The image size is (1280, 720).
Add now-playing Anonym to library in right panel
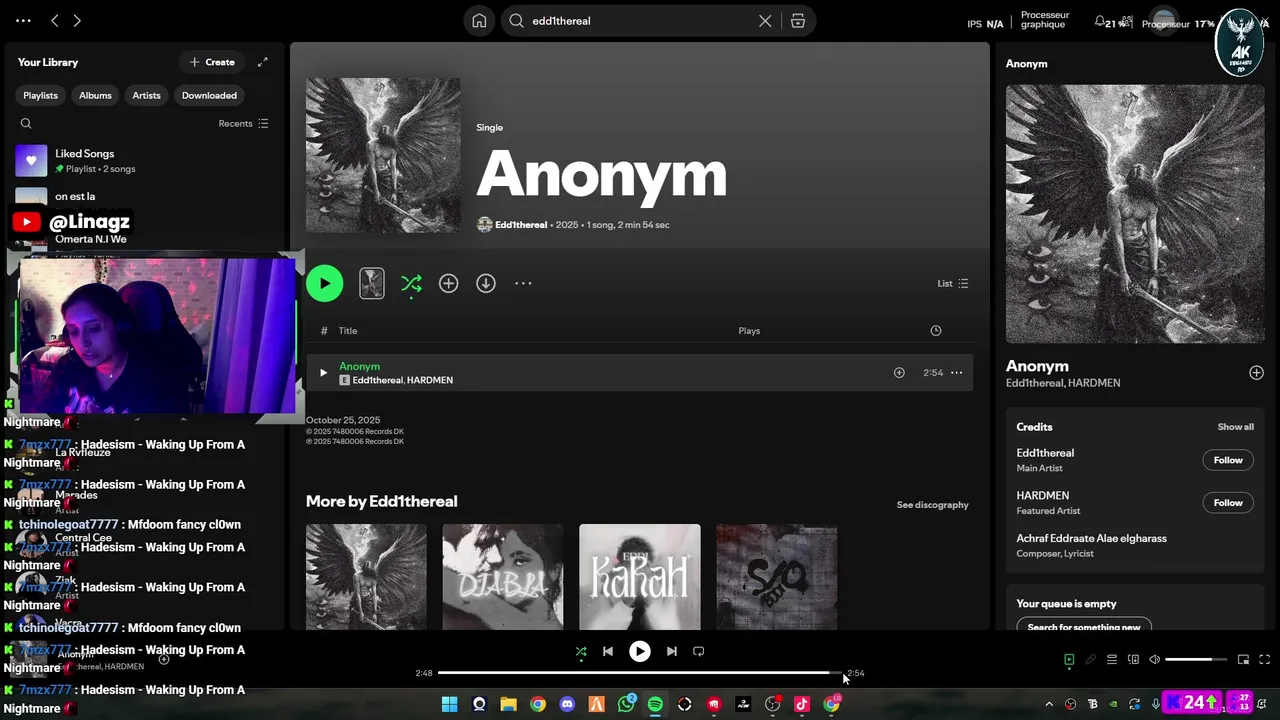[1256, 373]
